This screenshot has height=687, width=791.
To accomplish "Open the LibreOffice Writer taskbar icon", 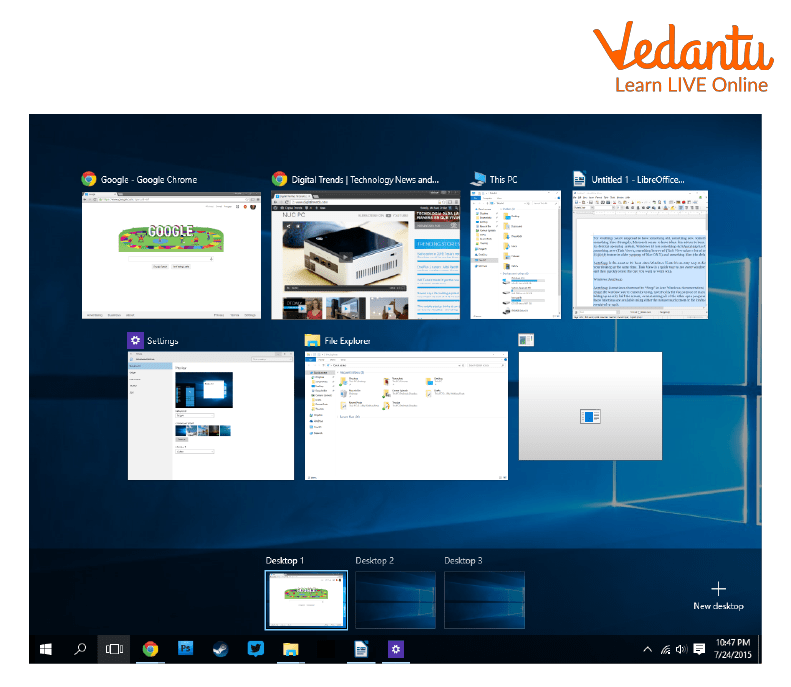I will (x=360, y=649).
